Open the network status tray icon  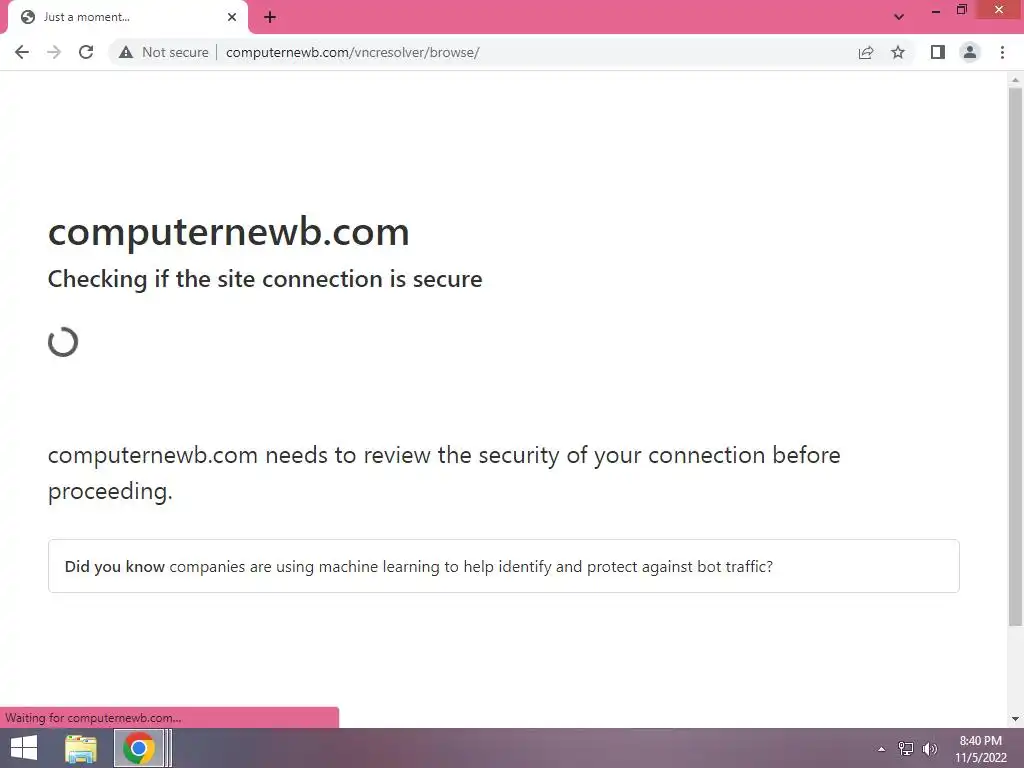[906, 749]
